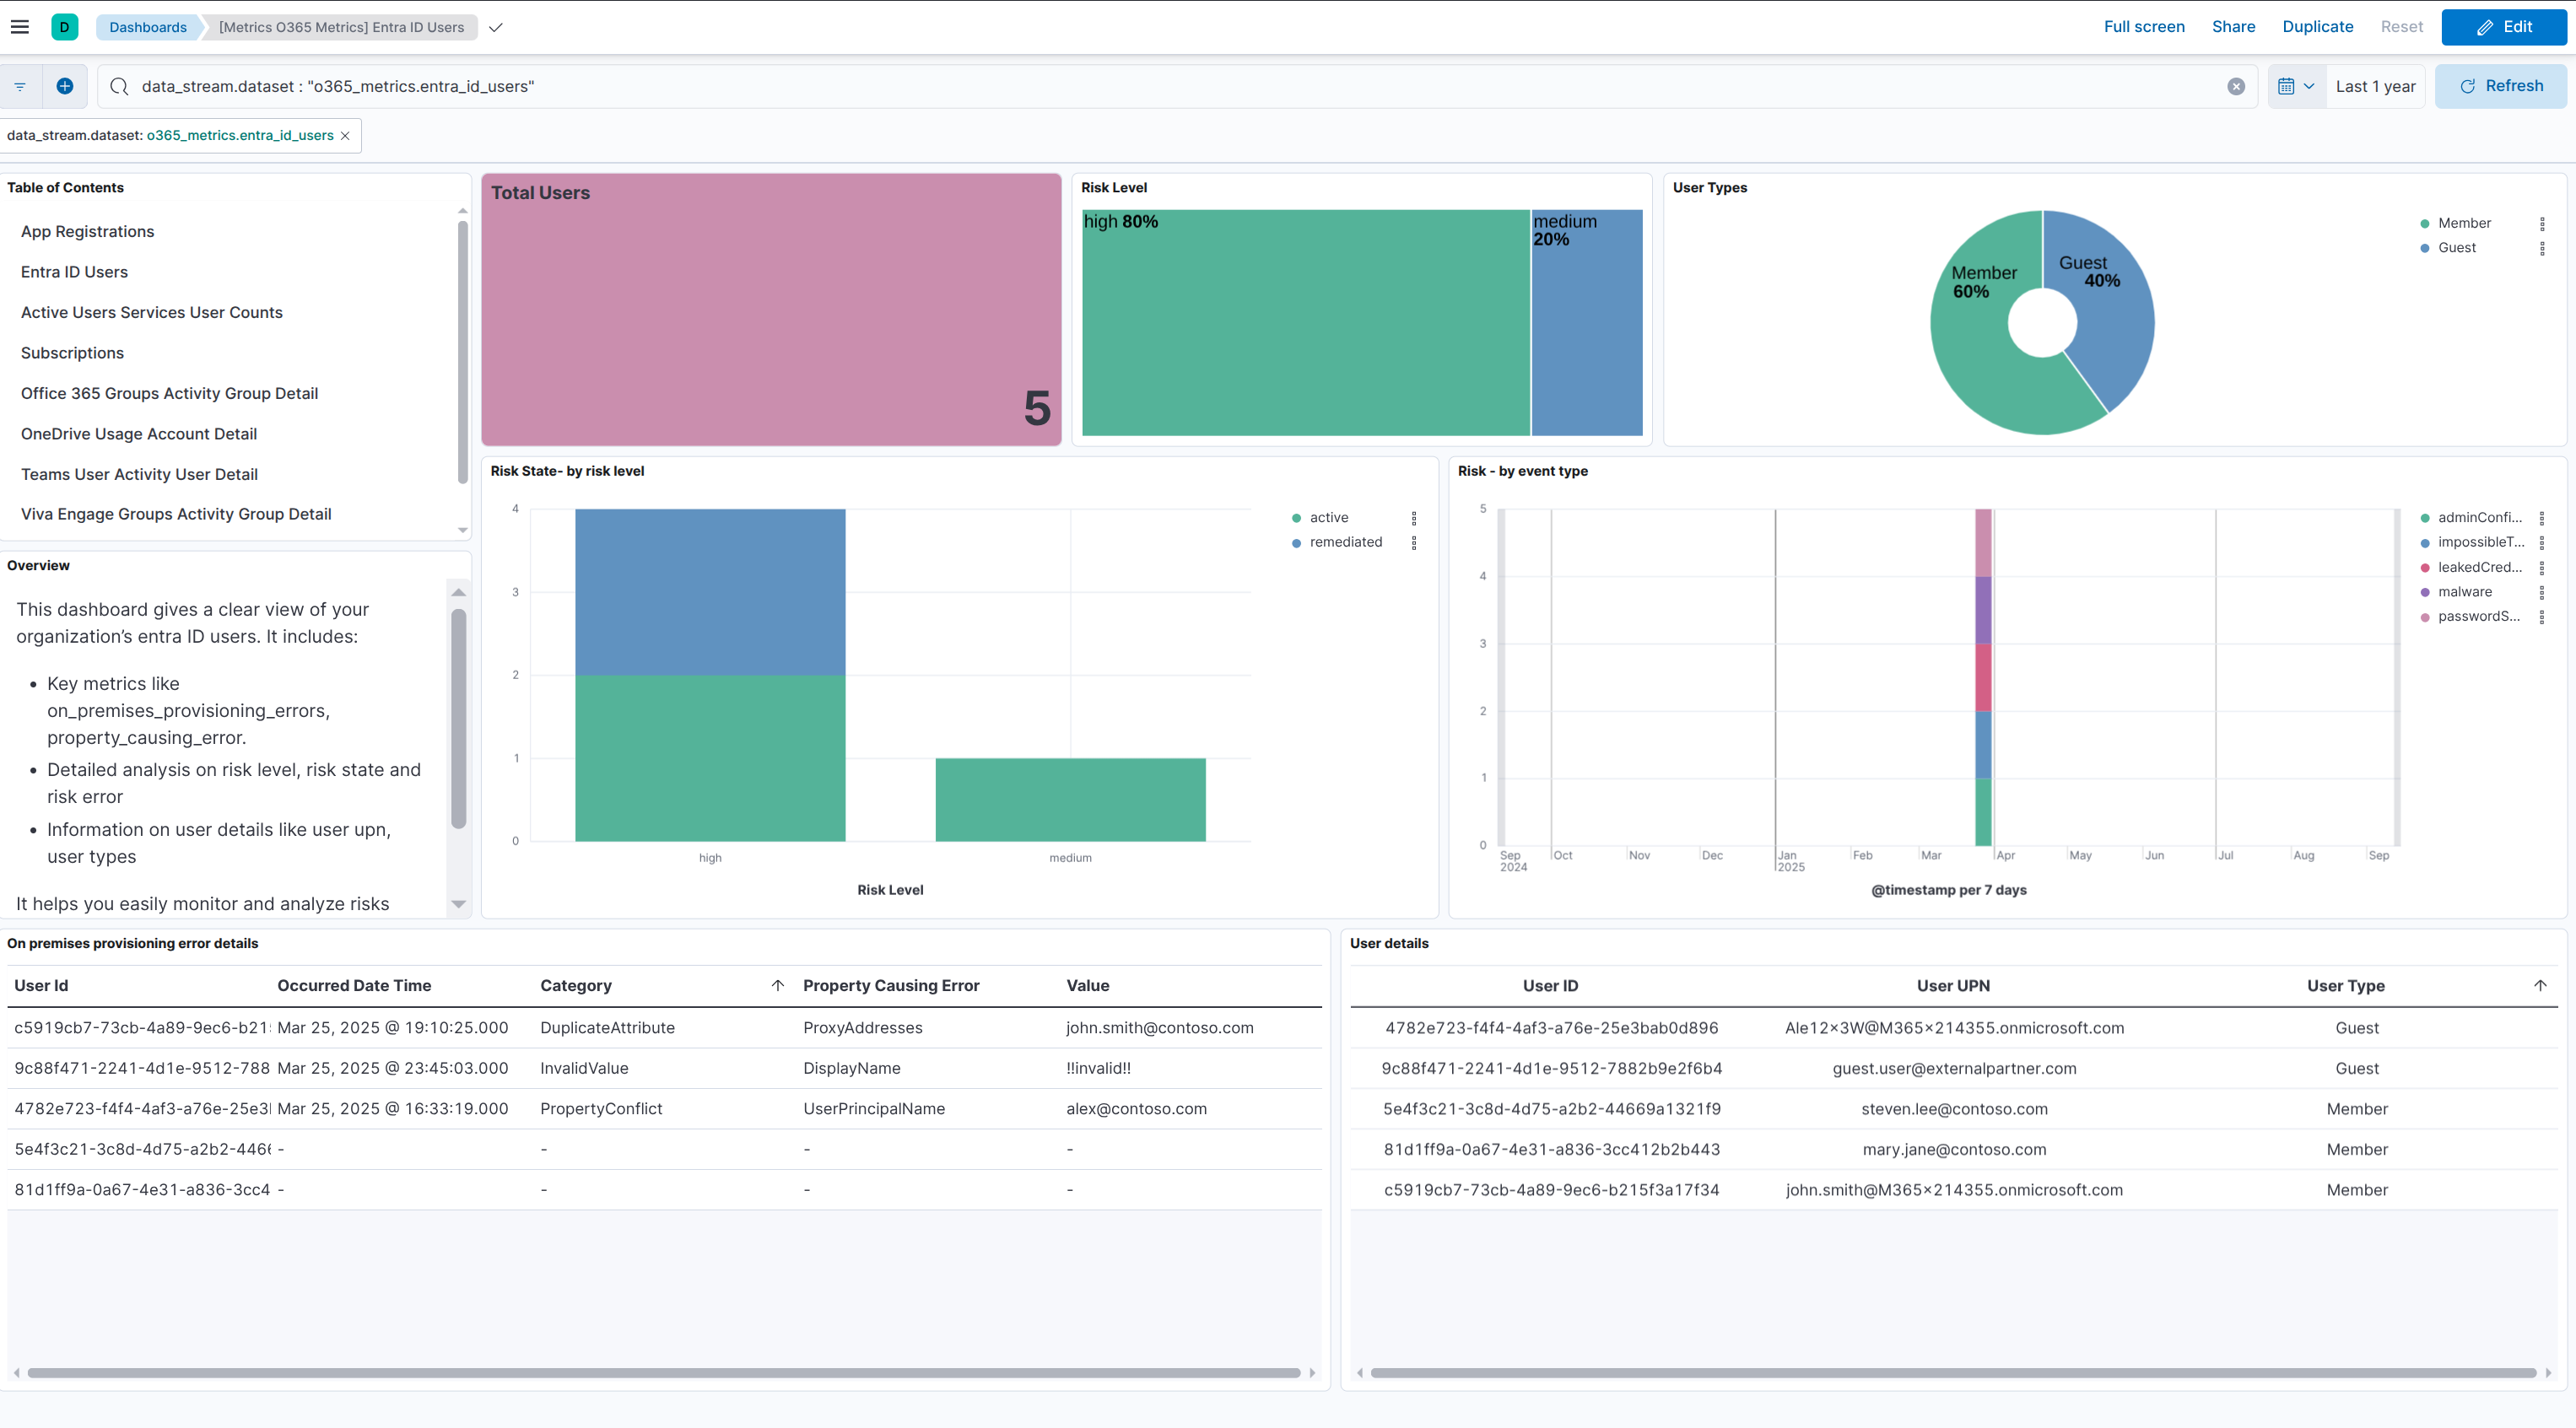Open kebab menu beside adminConfi legend item
2576x1428 pixels.
2543,517
